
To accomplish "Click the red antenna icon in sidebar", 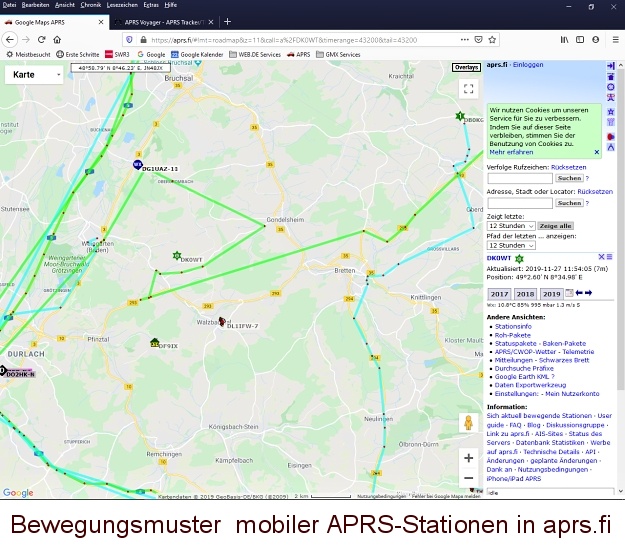I will [610, 97].
